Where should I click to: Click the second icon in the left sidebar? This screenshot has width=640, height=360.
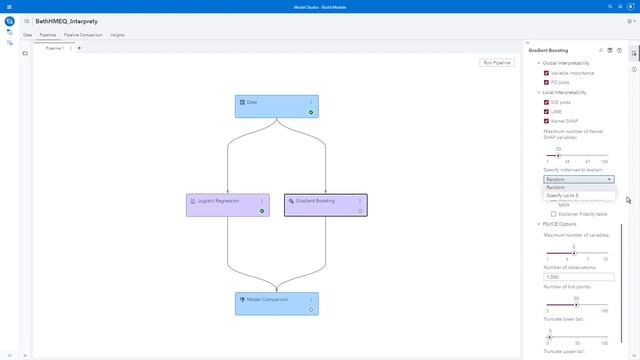(x=9, y=32)
